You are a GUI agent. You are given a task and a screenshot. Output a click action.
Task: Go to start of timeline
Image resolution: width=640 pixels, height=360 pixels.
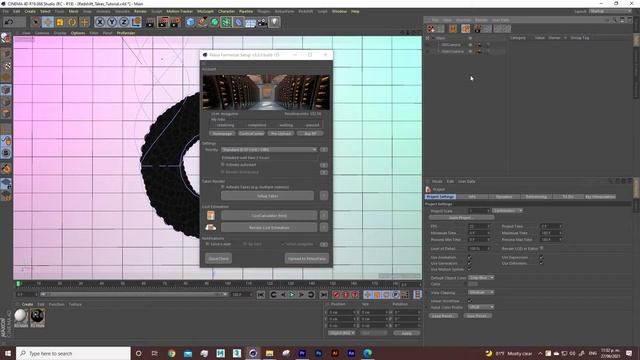pyautogui.click(x=261, y=294)
